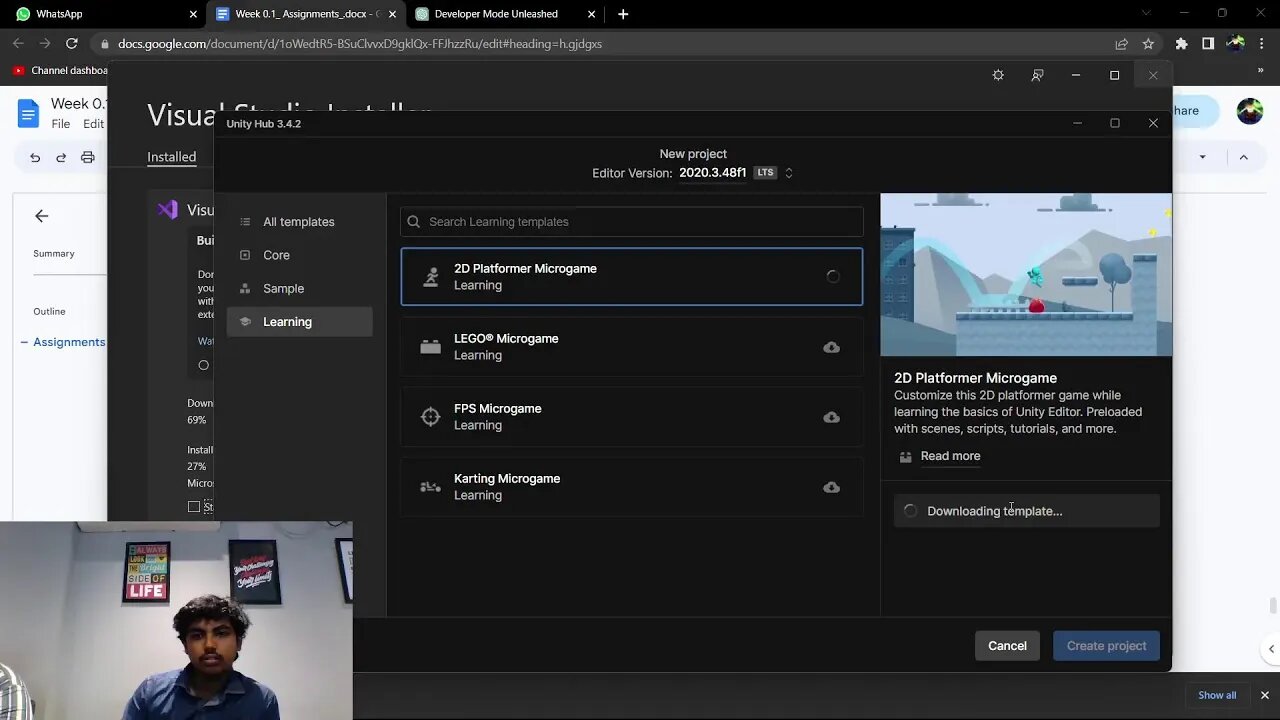Open Visual Studio Installer feedback icon
Viewport: 1280px width, 720px height.
1037,75
